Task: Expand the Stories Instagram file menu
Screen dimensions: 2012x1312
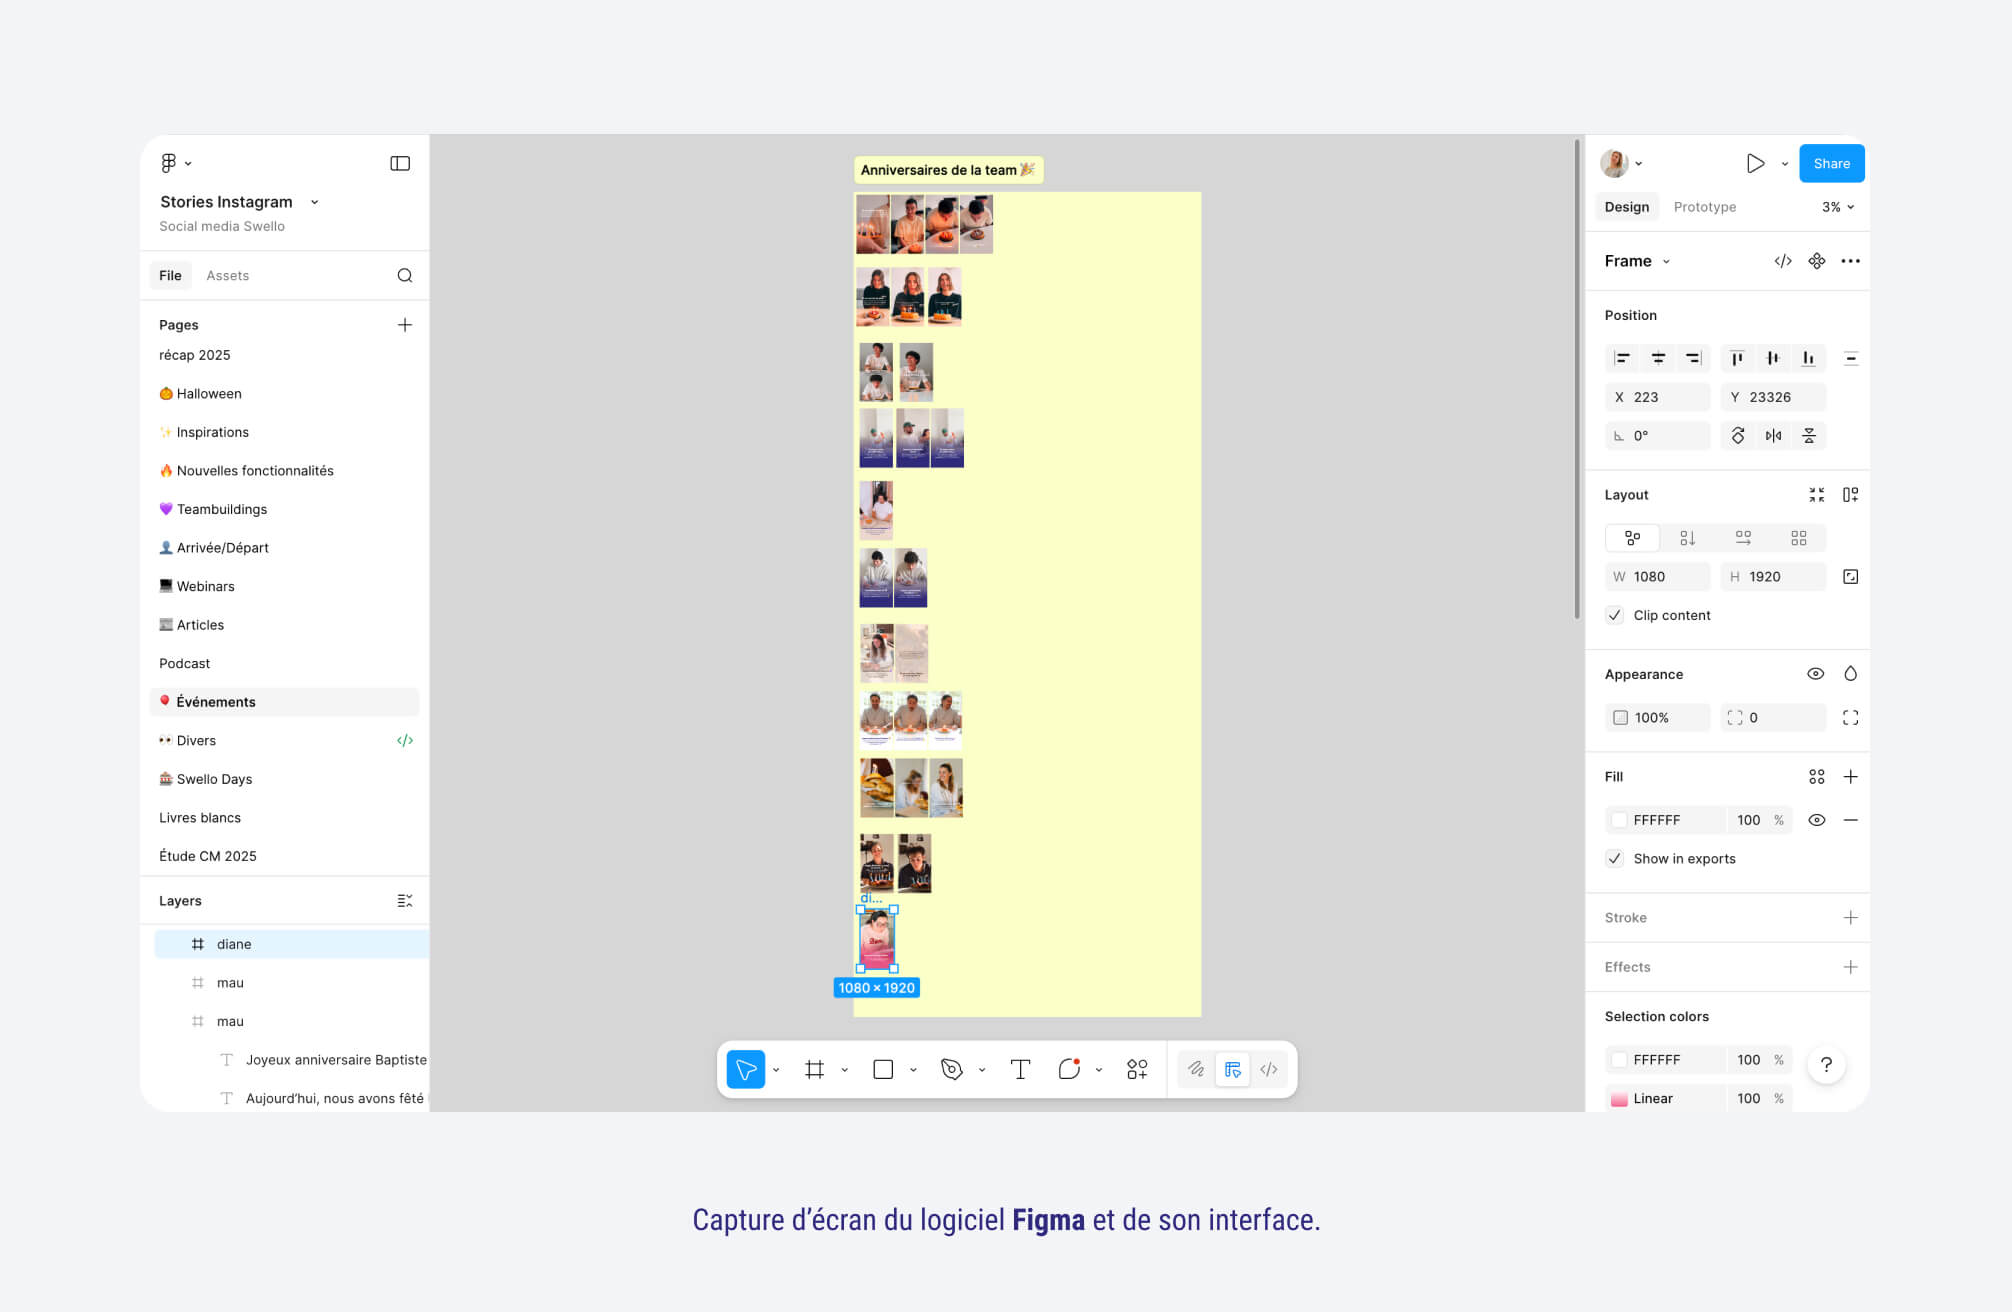Action: [315, 202]
